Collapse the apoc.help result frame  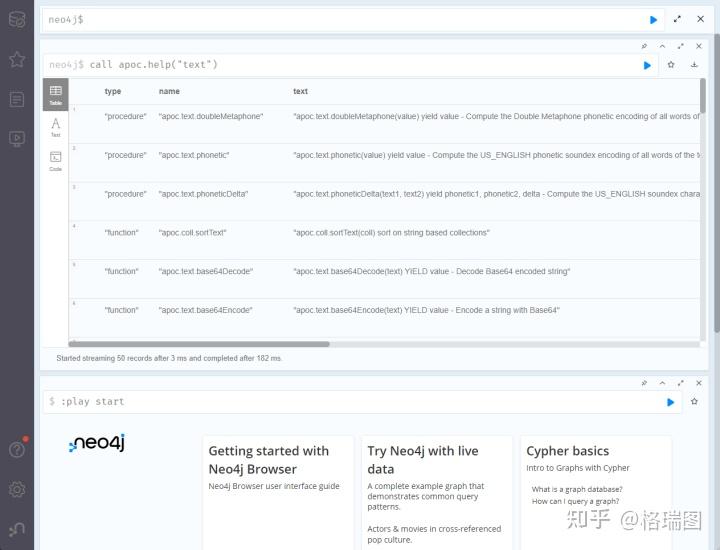tap(662, 46)
